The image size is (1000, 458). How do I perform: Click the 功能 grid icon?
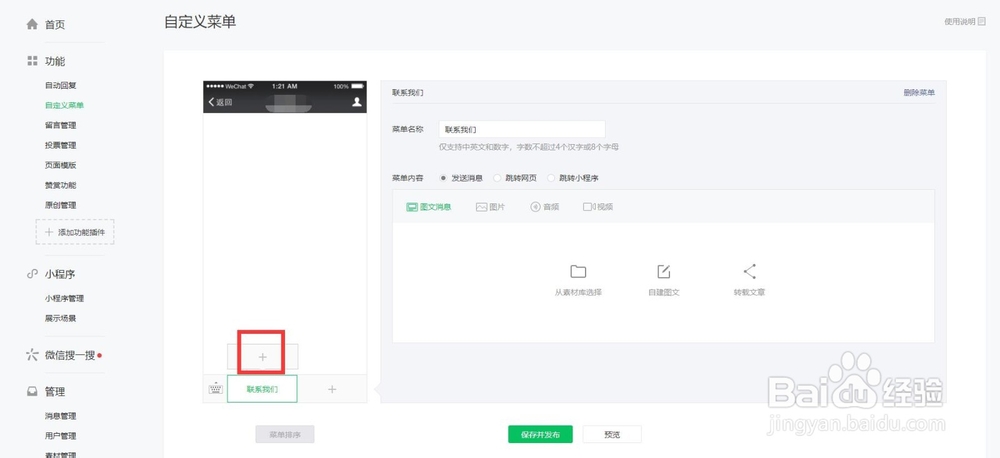click(x=32, y=61)
